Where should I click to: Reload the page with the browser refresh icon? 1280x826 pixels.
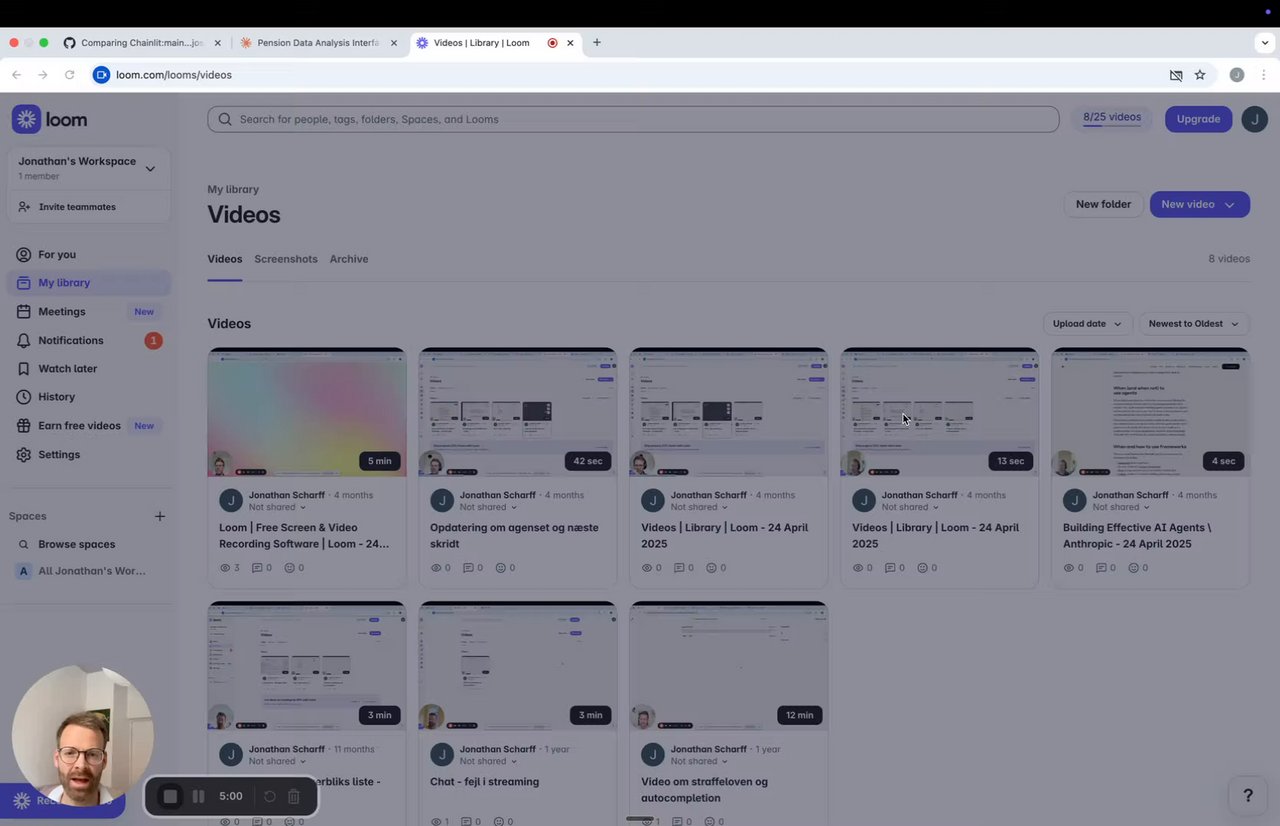(x=69, y=75)
